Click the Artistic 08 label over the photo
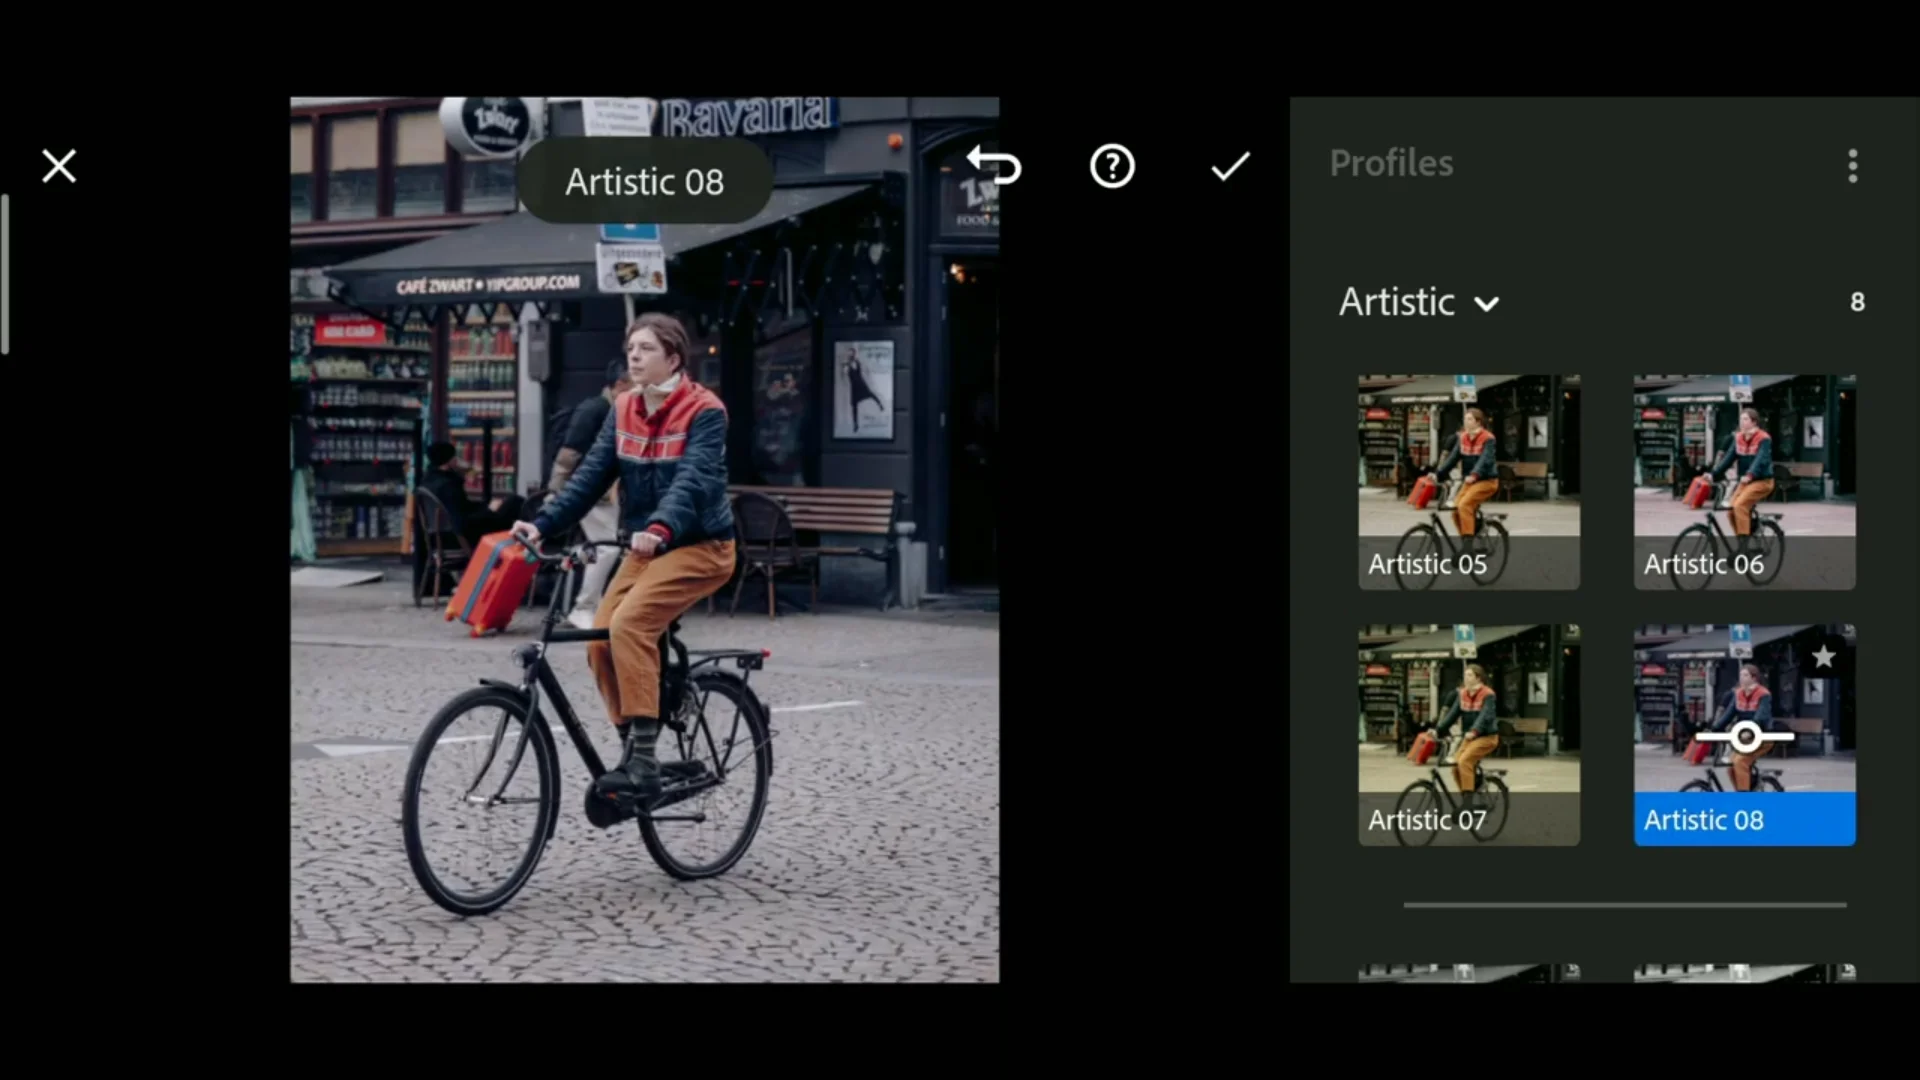This screenshot has height=1080, width=1920. point(645,182)
